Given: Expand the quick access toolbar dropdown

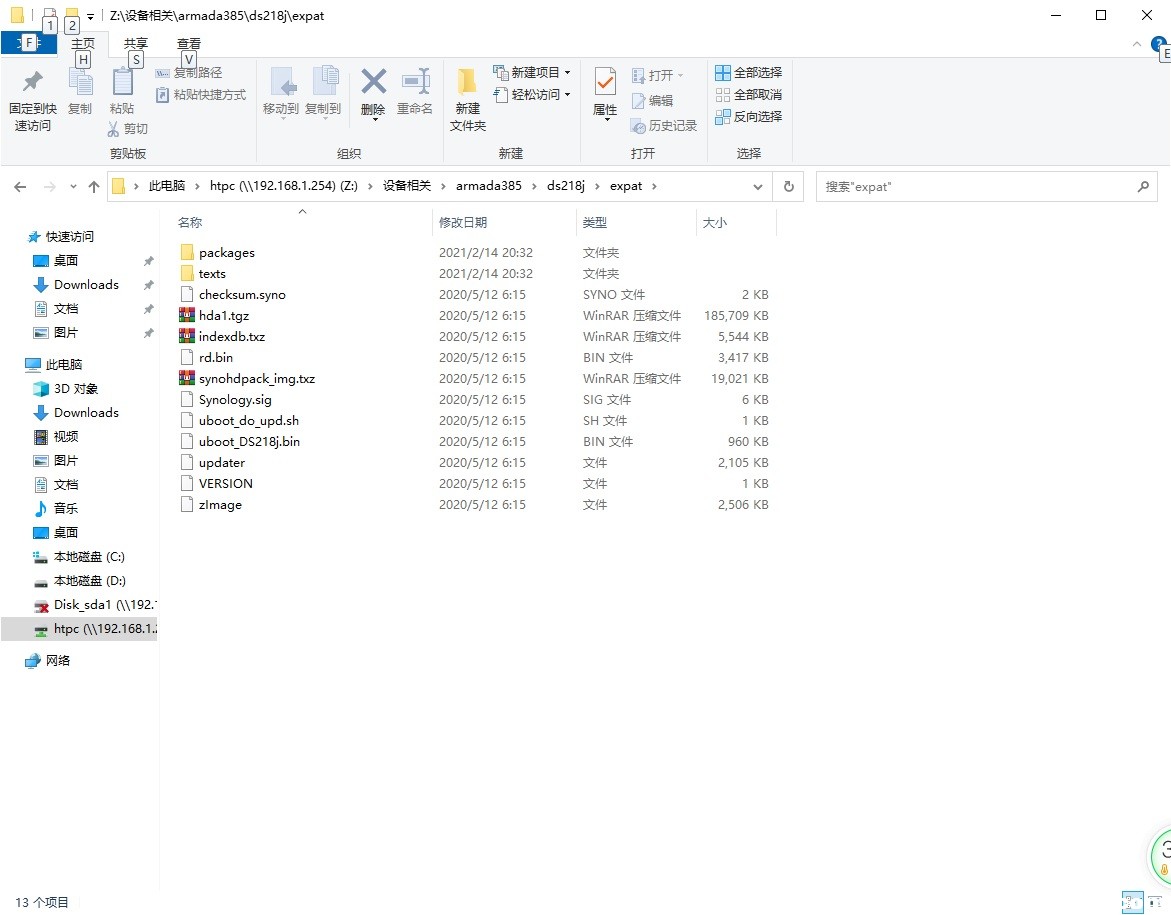Looking at the screenshot, I should (90, 16).
